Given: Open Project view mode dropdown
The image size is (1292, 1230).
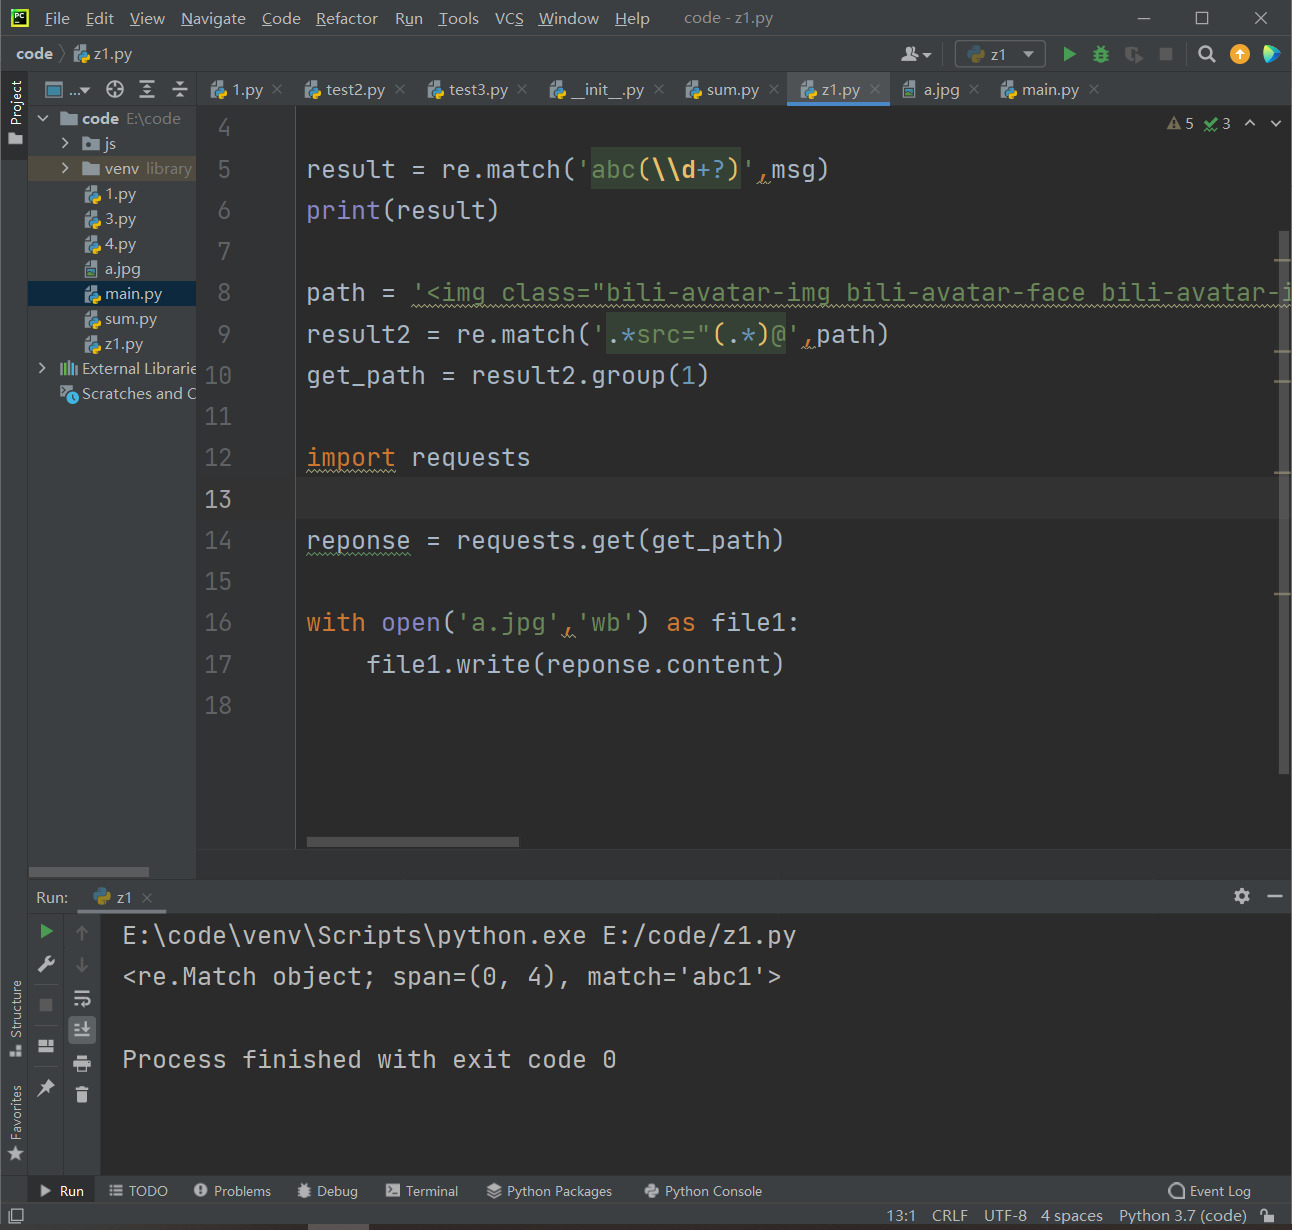Looking at the screenshot, I should (68, 89).
